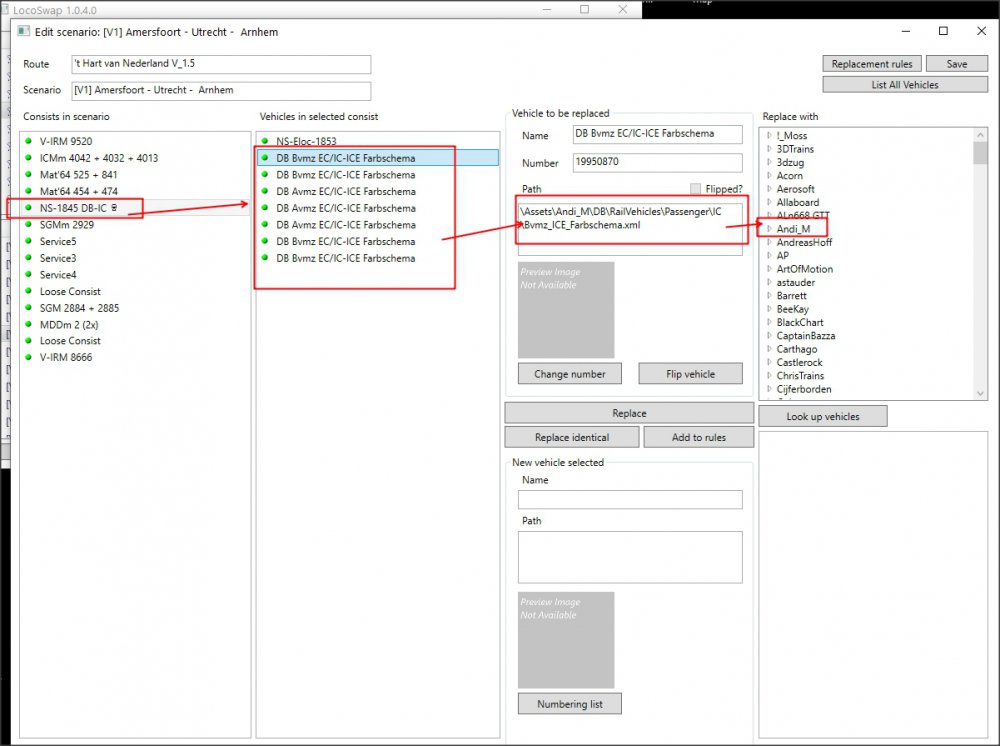This screenshot has width=1000, height=746.
Task: Expand the Andi_M folder in Replace with tree
Action: click(x=768, y=229)
